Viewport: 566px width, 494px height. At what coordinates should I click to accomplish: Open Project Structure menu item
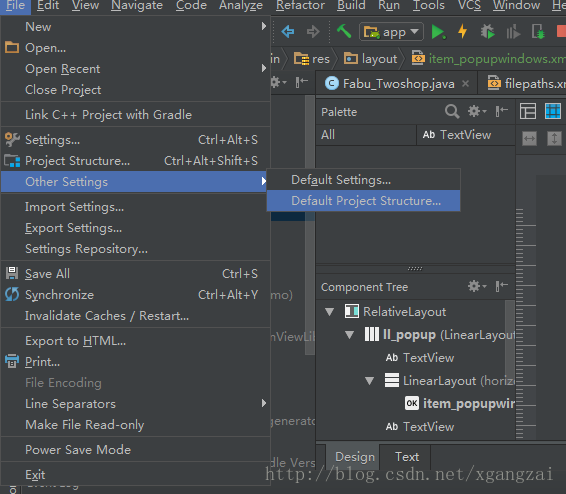136,161
